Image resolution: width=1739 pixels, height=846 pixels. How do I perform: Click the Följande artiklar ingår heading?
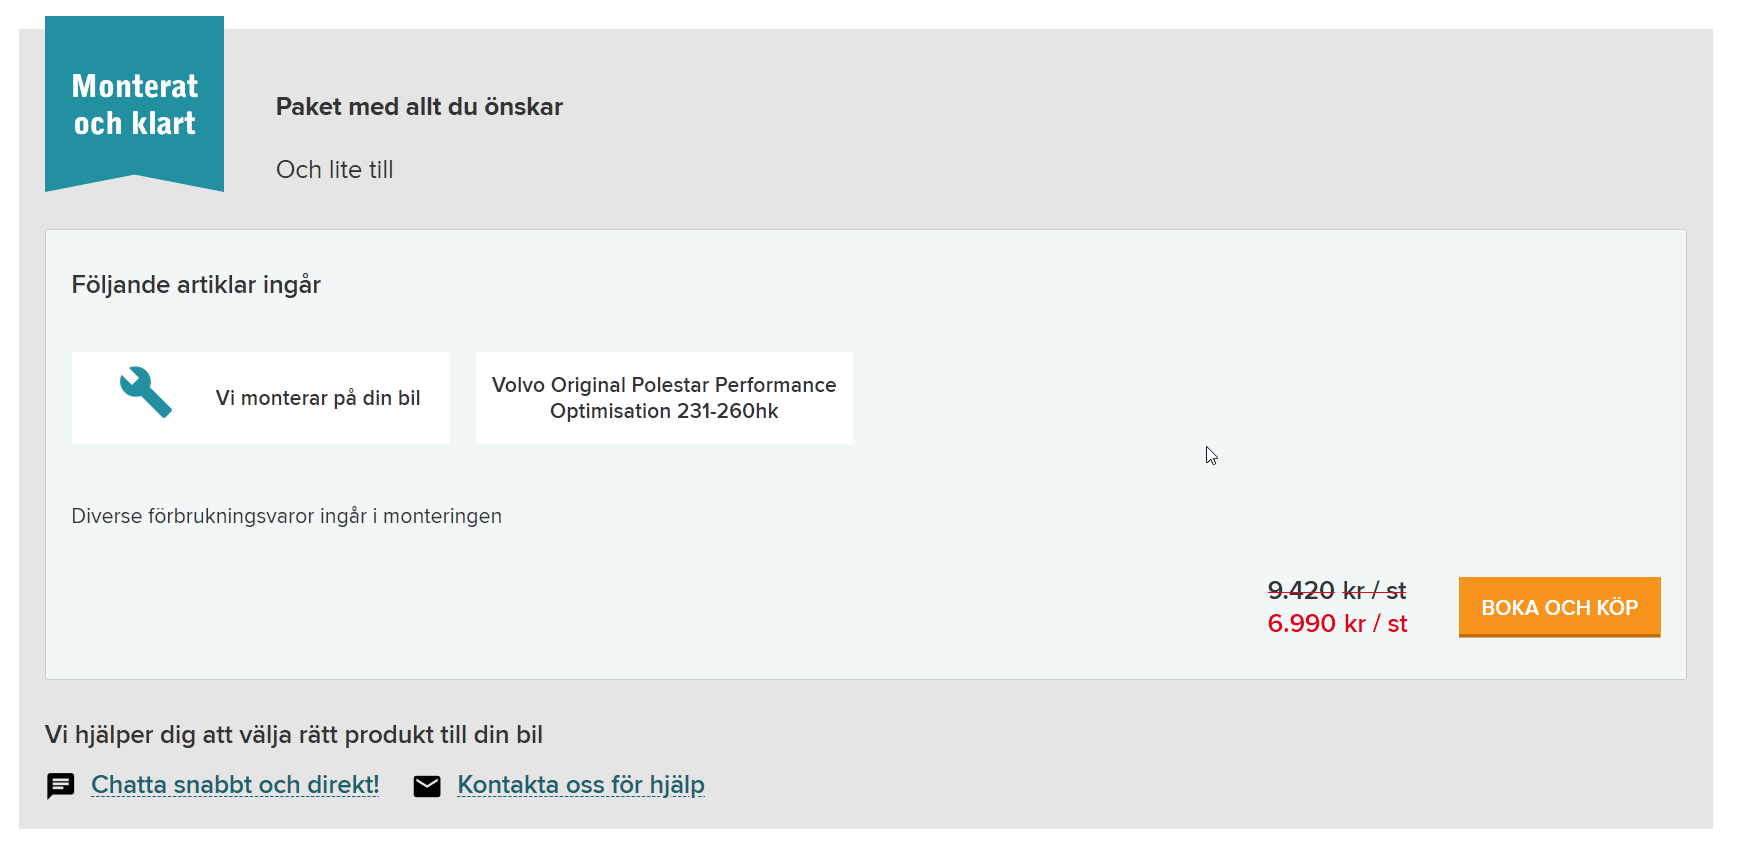tap(196, 285)
